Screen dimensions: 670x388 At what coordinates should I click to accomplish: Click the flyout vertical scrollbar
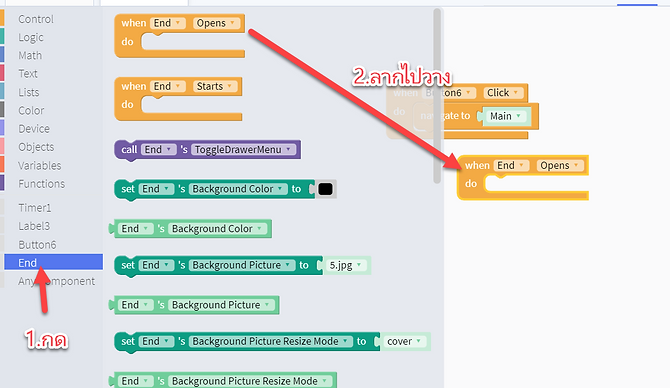click(437, 96)
